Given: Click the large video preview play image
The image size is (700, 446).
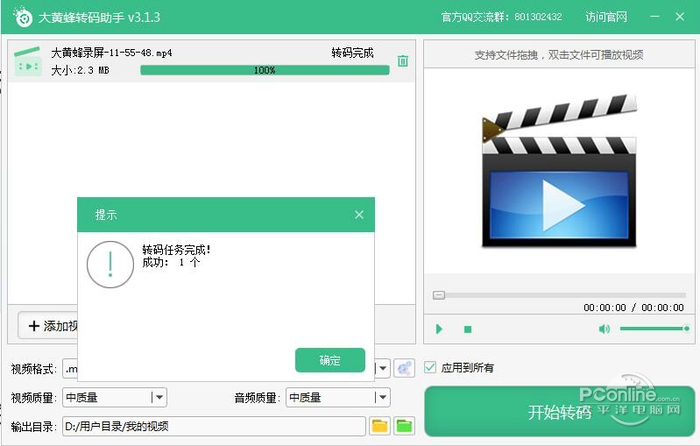Looking at the screenshot, I should [x=559, y=171].
